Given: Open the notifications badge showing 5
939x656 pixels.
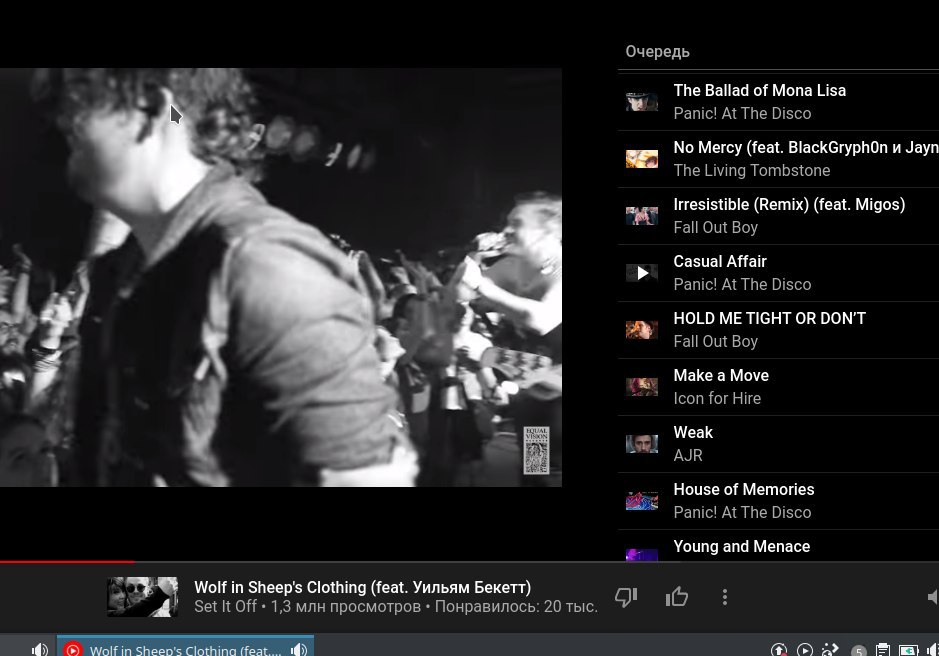Looking at the screenshot, I should tap(859, 651).
